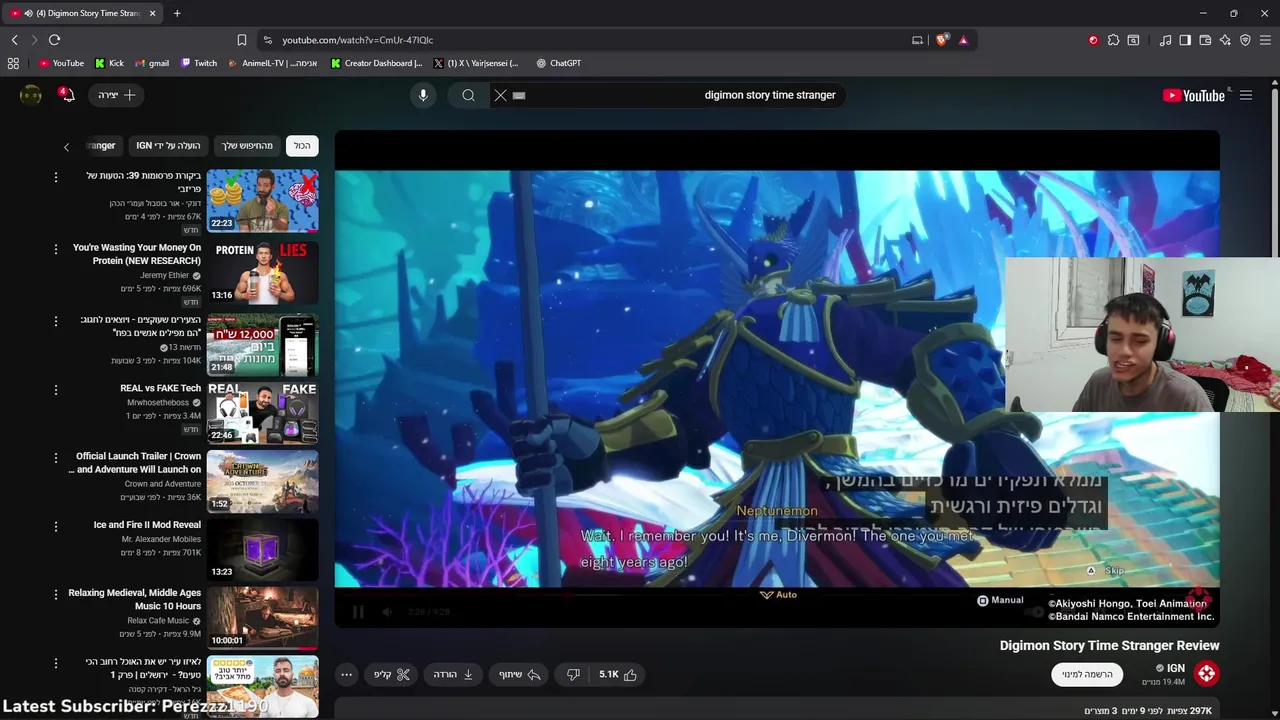Open the 10:00:01 medieval music thumbnail

263,618
